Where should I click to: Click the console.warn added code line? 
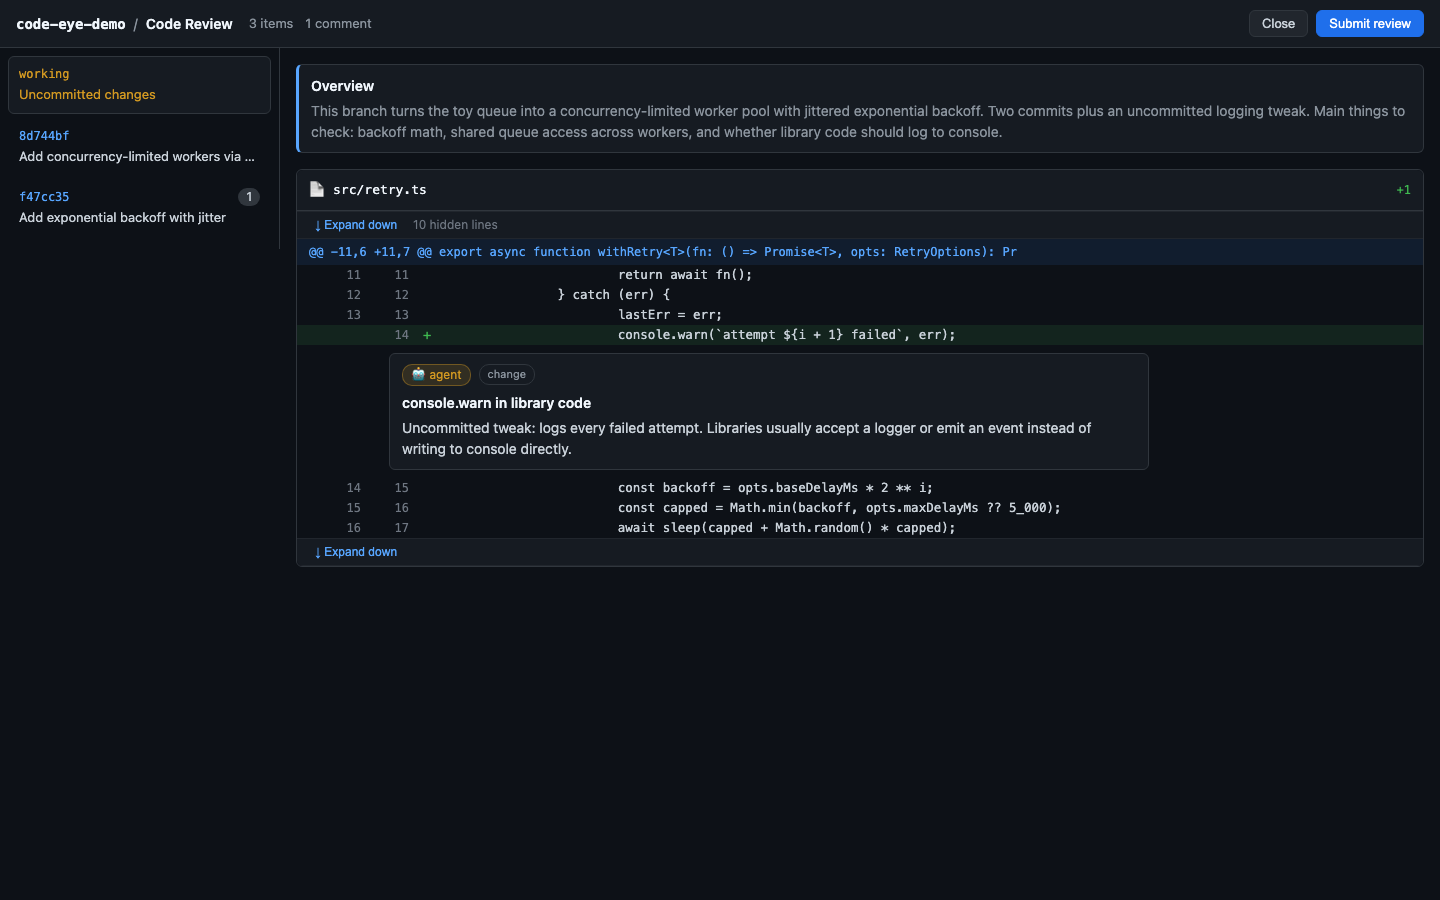pos(860,335)
